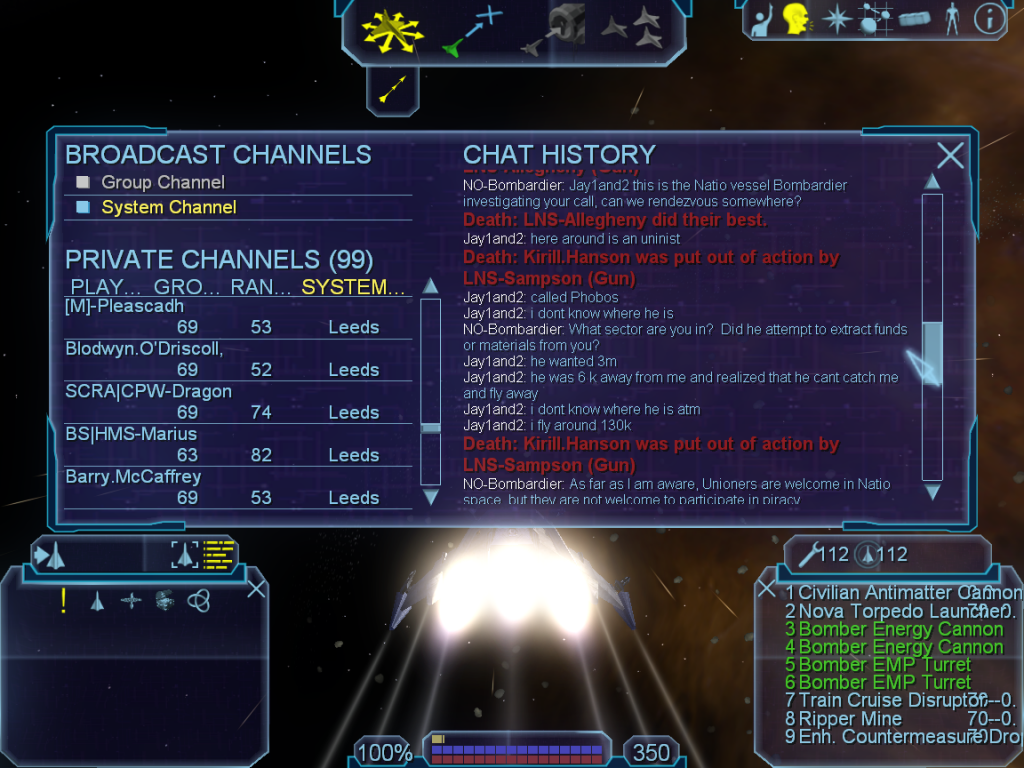Open the star-burst icon in top-right bar

836,18
